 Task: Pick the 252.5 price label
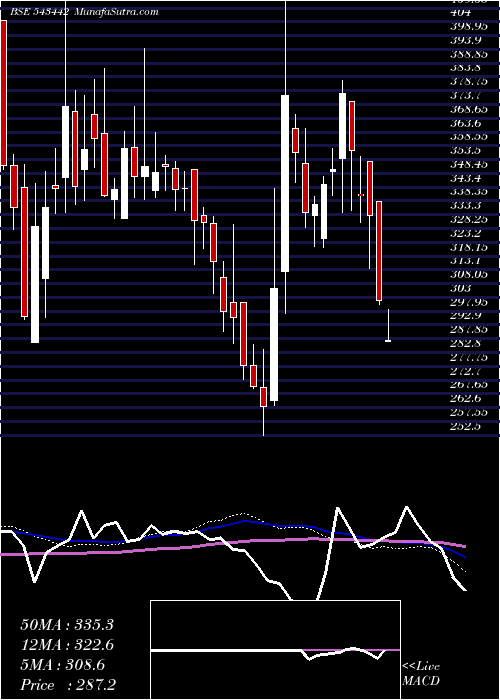pyautogui.click(x=466, y=426)
